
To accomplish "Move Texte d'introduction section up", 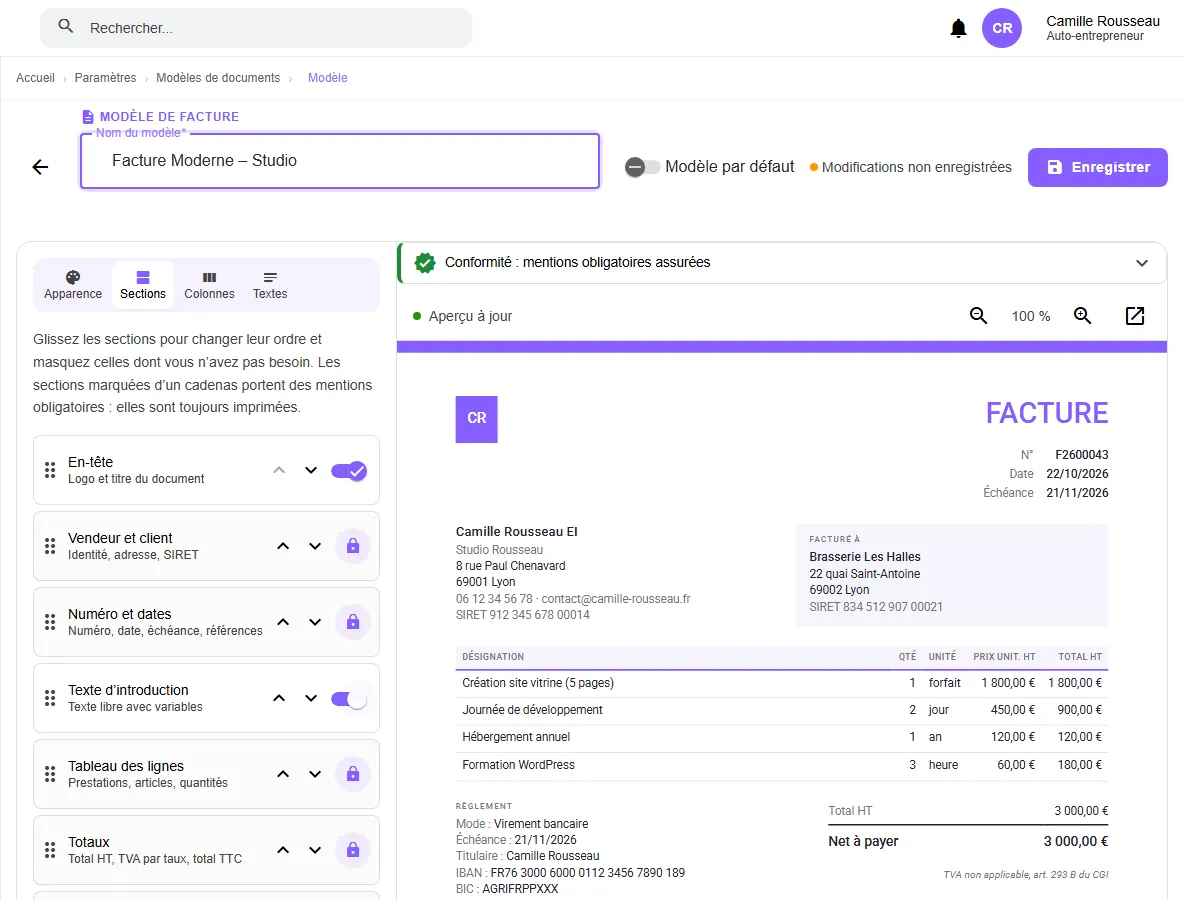I will [x=279, y=698].
